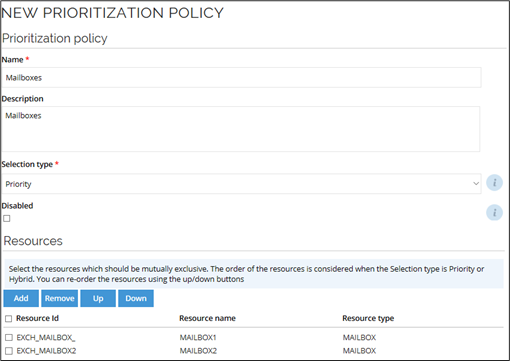
Task: Tick checkbox for EXCH_MAILBOX2 row
Action: click(9, 351)
